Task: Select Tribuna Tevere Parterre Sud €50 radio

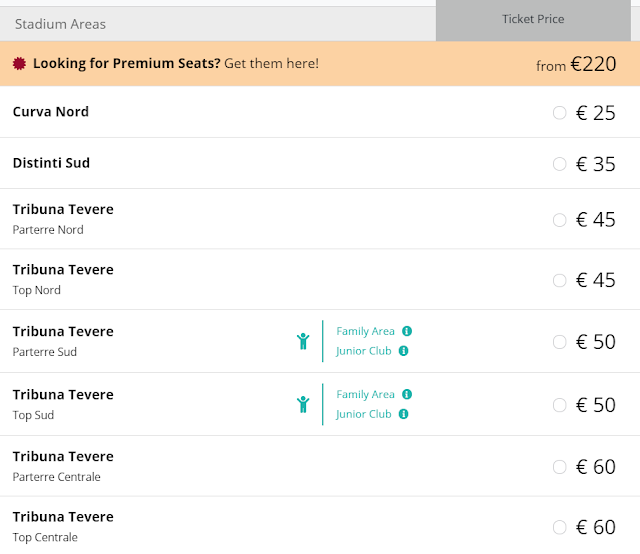Action: click(560, 342)
